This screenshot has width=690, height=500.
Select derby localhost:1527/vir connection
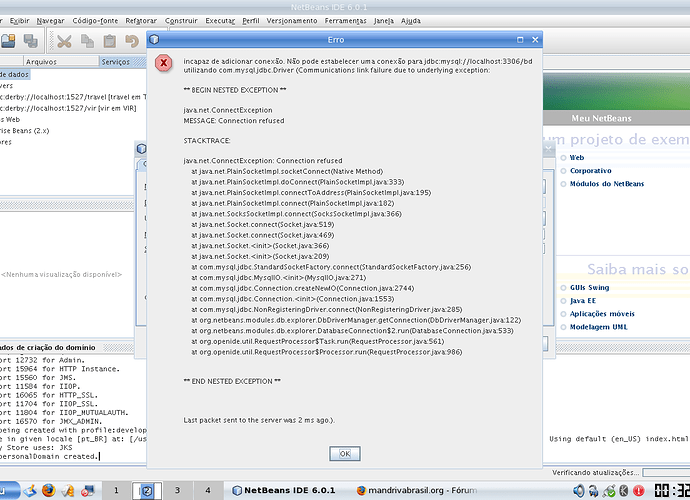[68, 108]
